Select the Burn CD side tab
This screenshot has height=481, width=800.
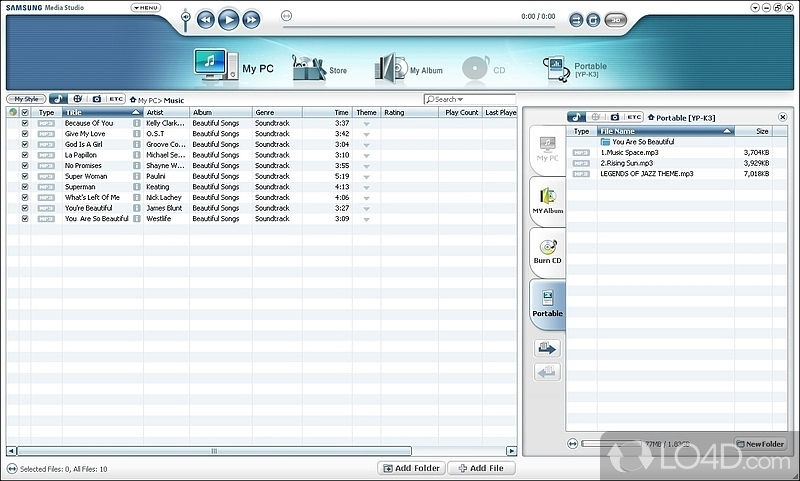(x=547, y=253)
